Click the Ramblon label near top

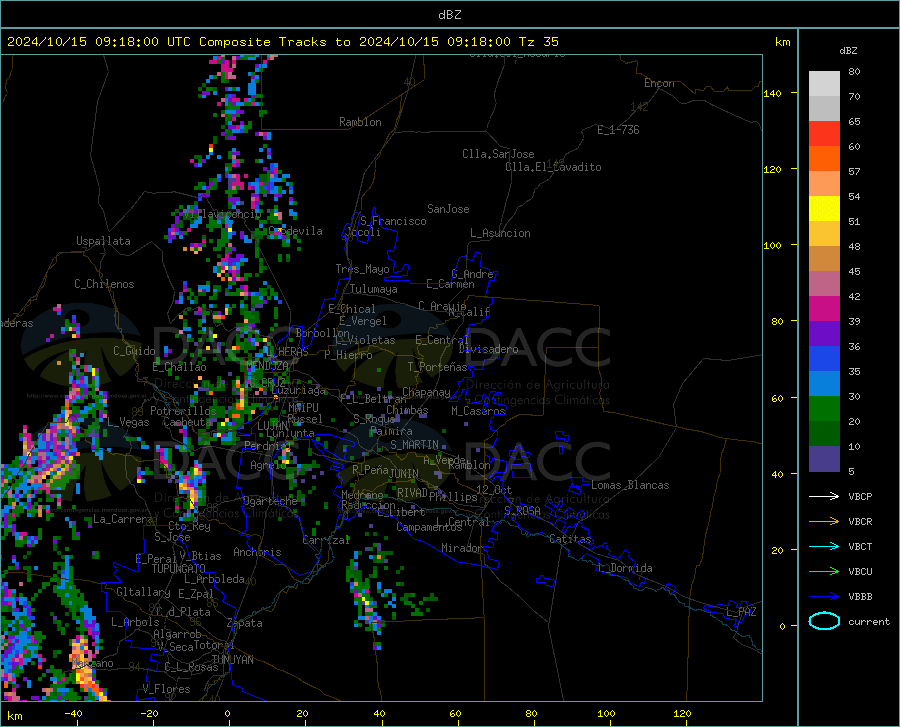(x=360, y=122)
